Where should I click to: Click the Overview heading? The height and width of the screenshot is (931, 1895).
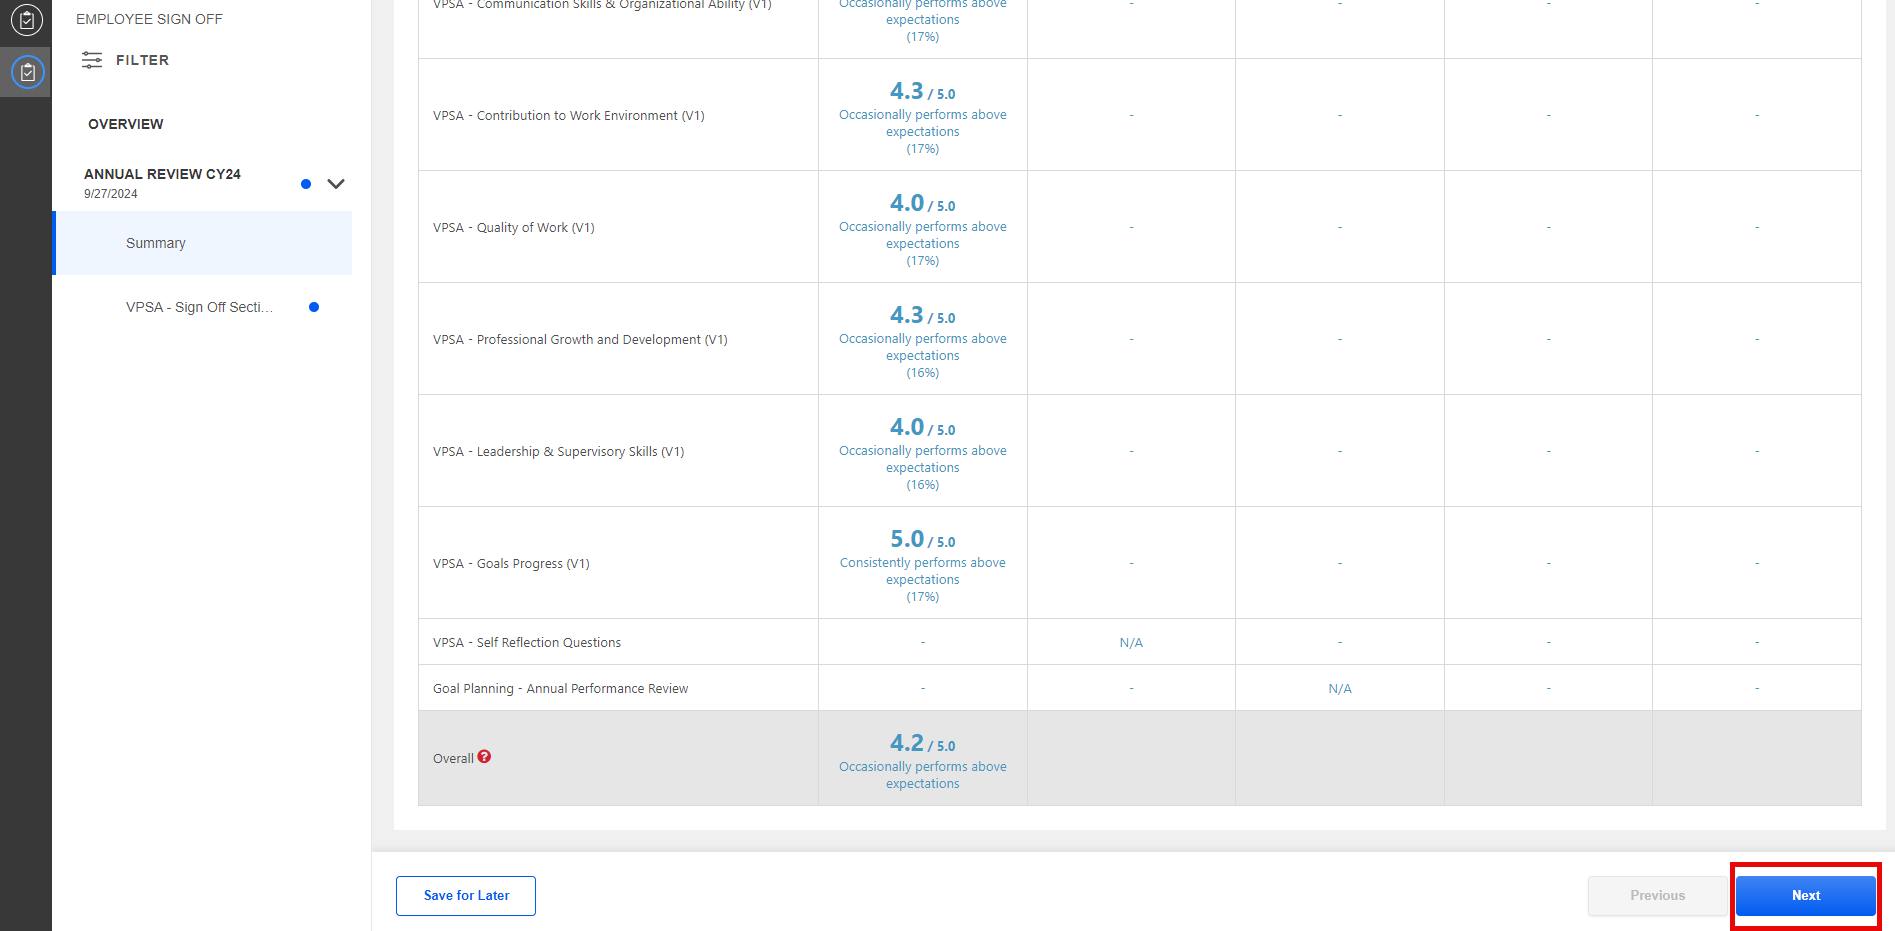[125, 124]
